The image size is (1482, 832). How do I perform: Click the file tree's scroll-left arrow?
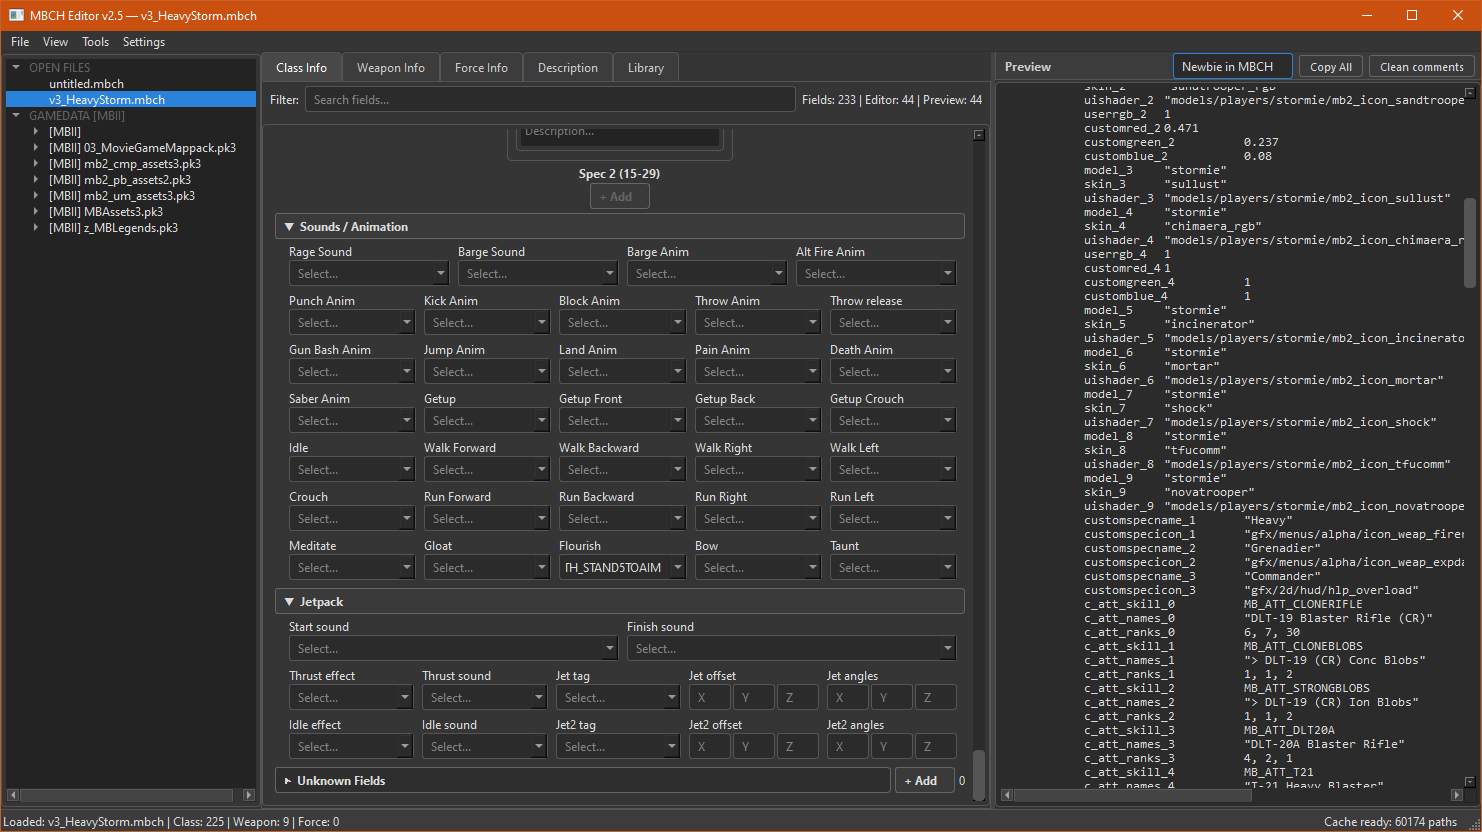click(12, 795)
